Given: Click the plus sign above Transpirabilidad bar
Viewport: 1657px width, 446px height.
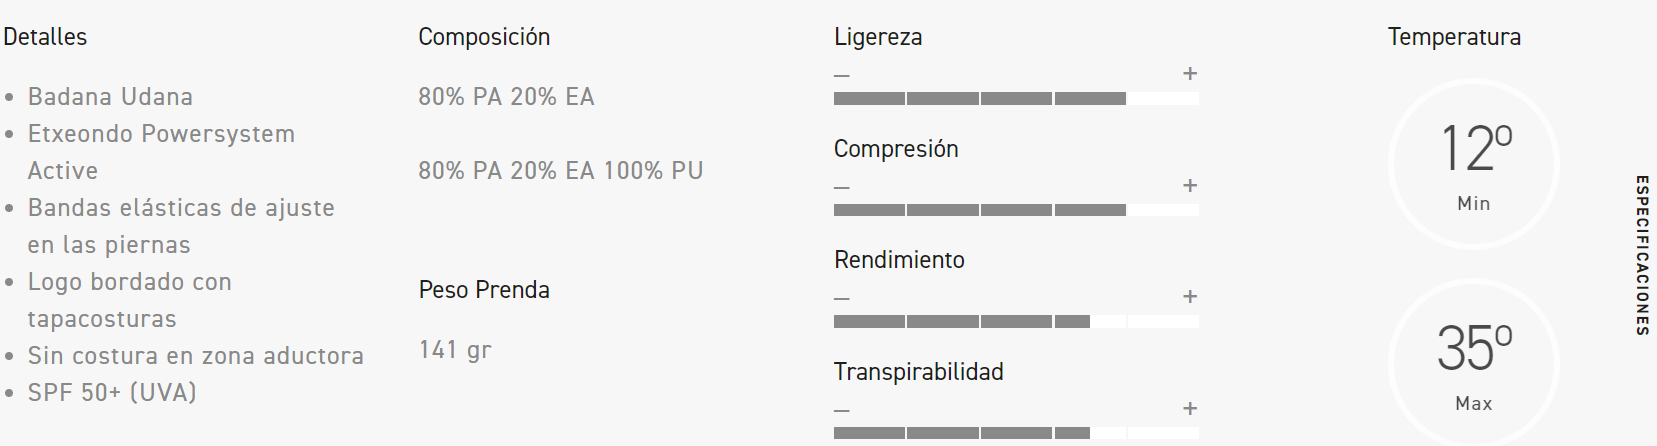Looking at the screenshot, I should click(1190, 409).
